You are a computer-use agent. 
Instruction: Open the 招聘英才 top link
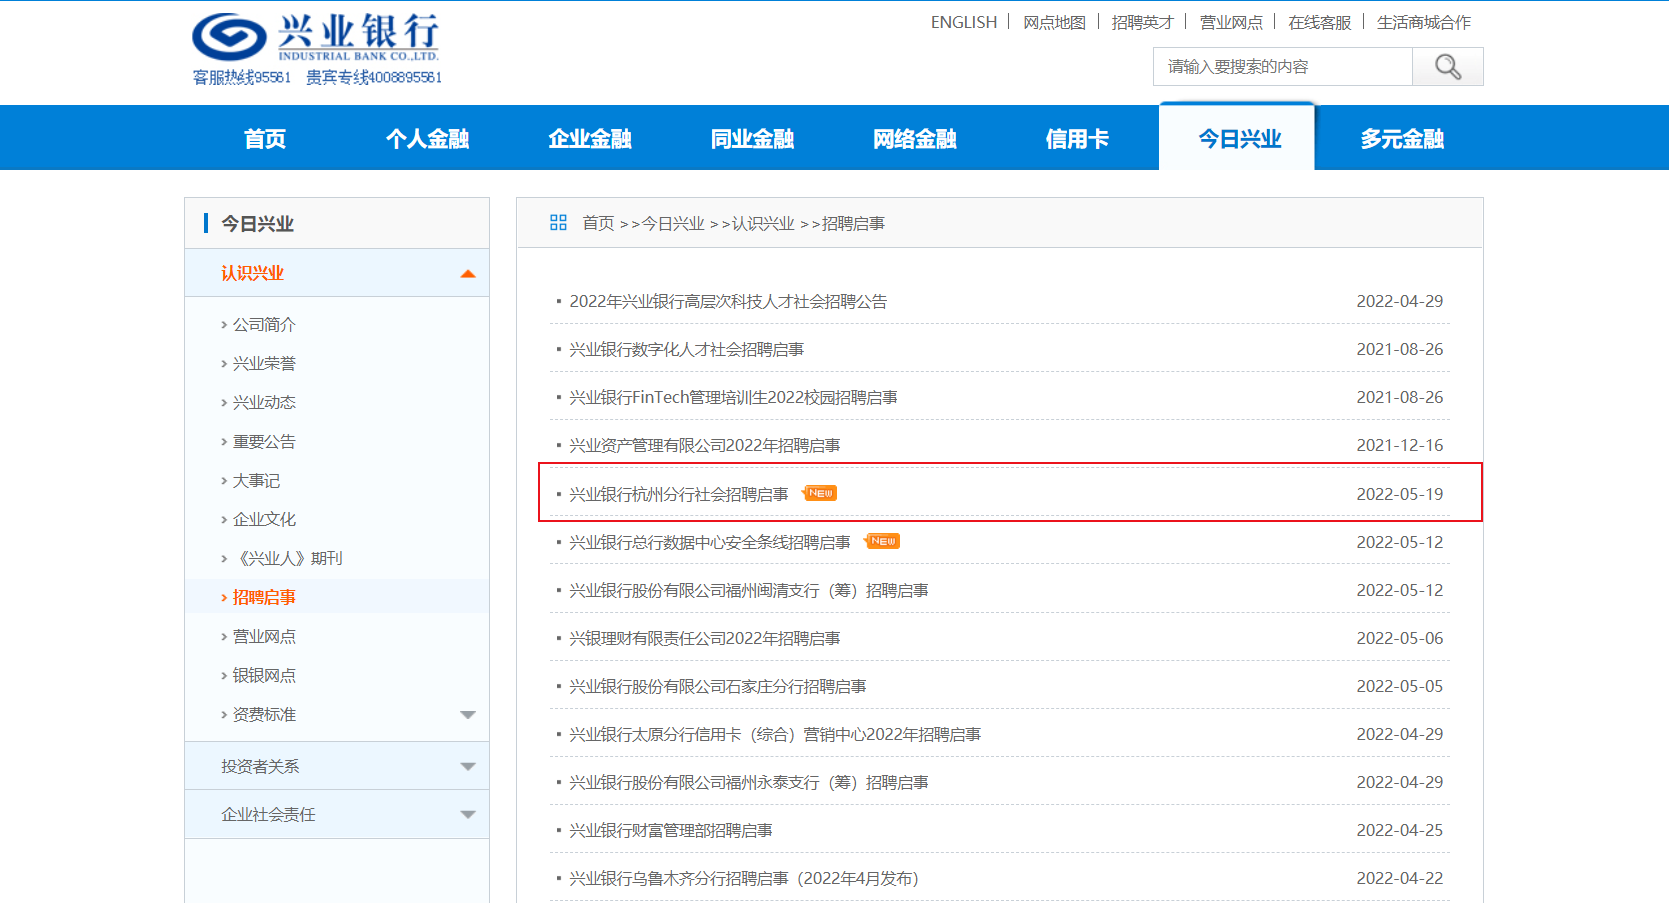point(1142,22)
